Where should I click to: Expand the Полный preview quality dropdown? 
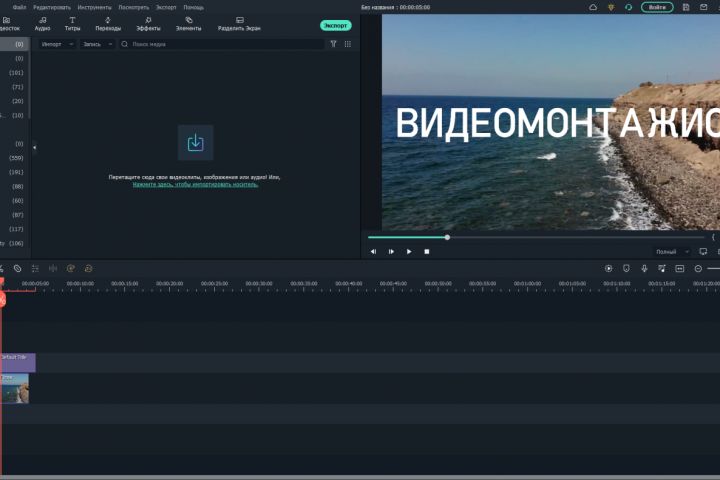(672, 252)
